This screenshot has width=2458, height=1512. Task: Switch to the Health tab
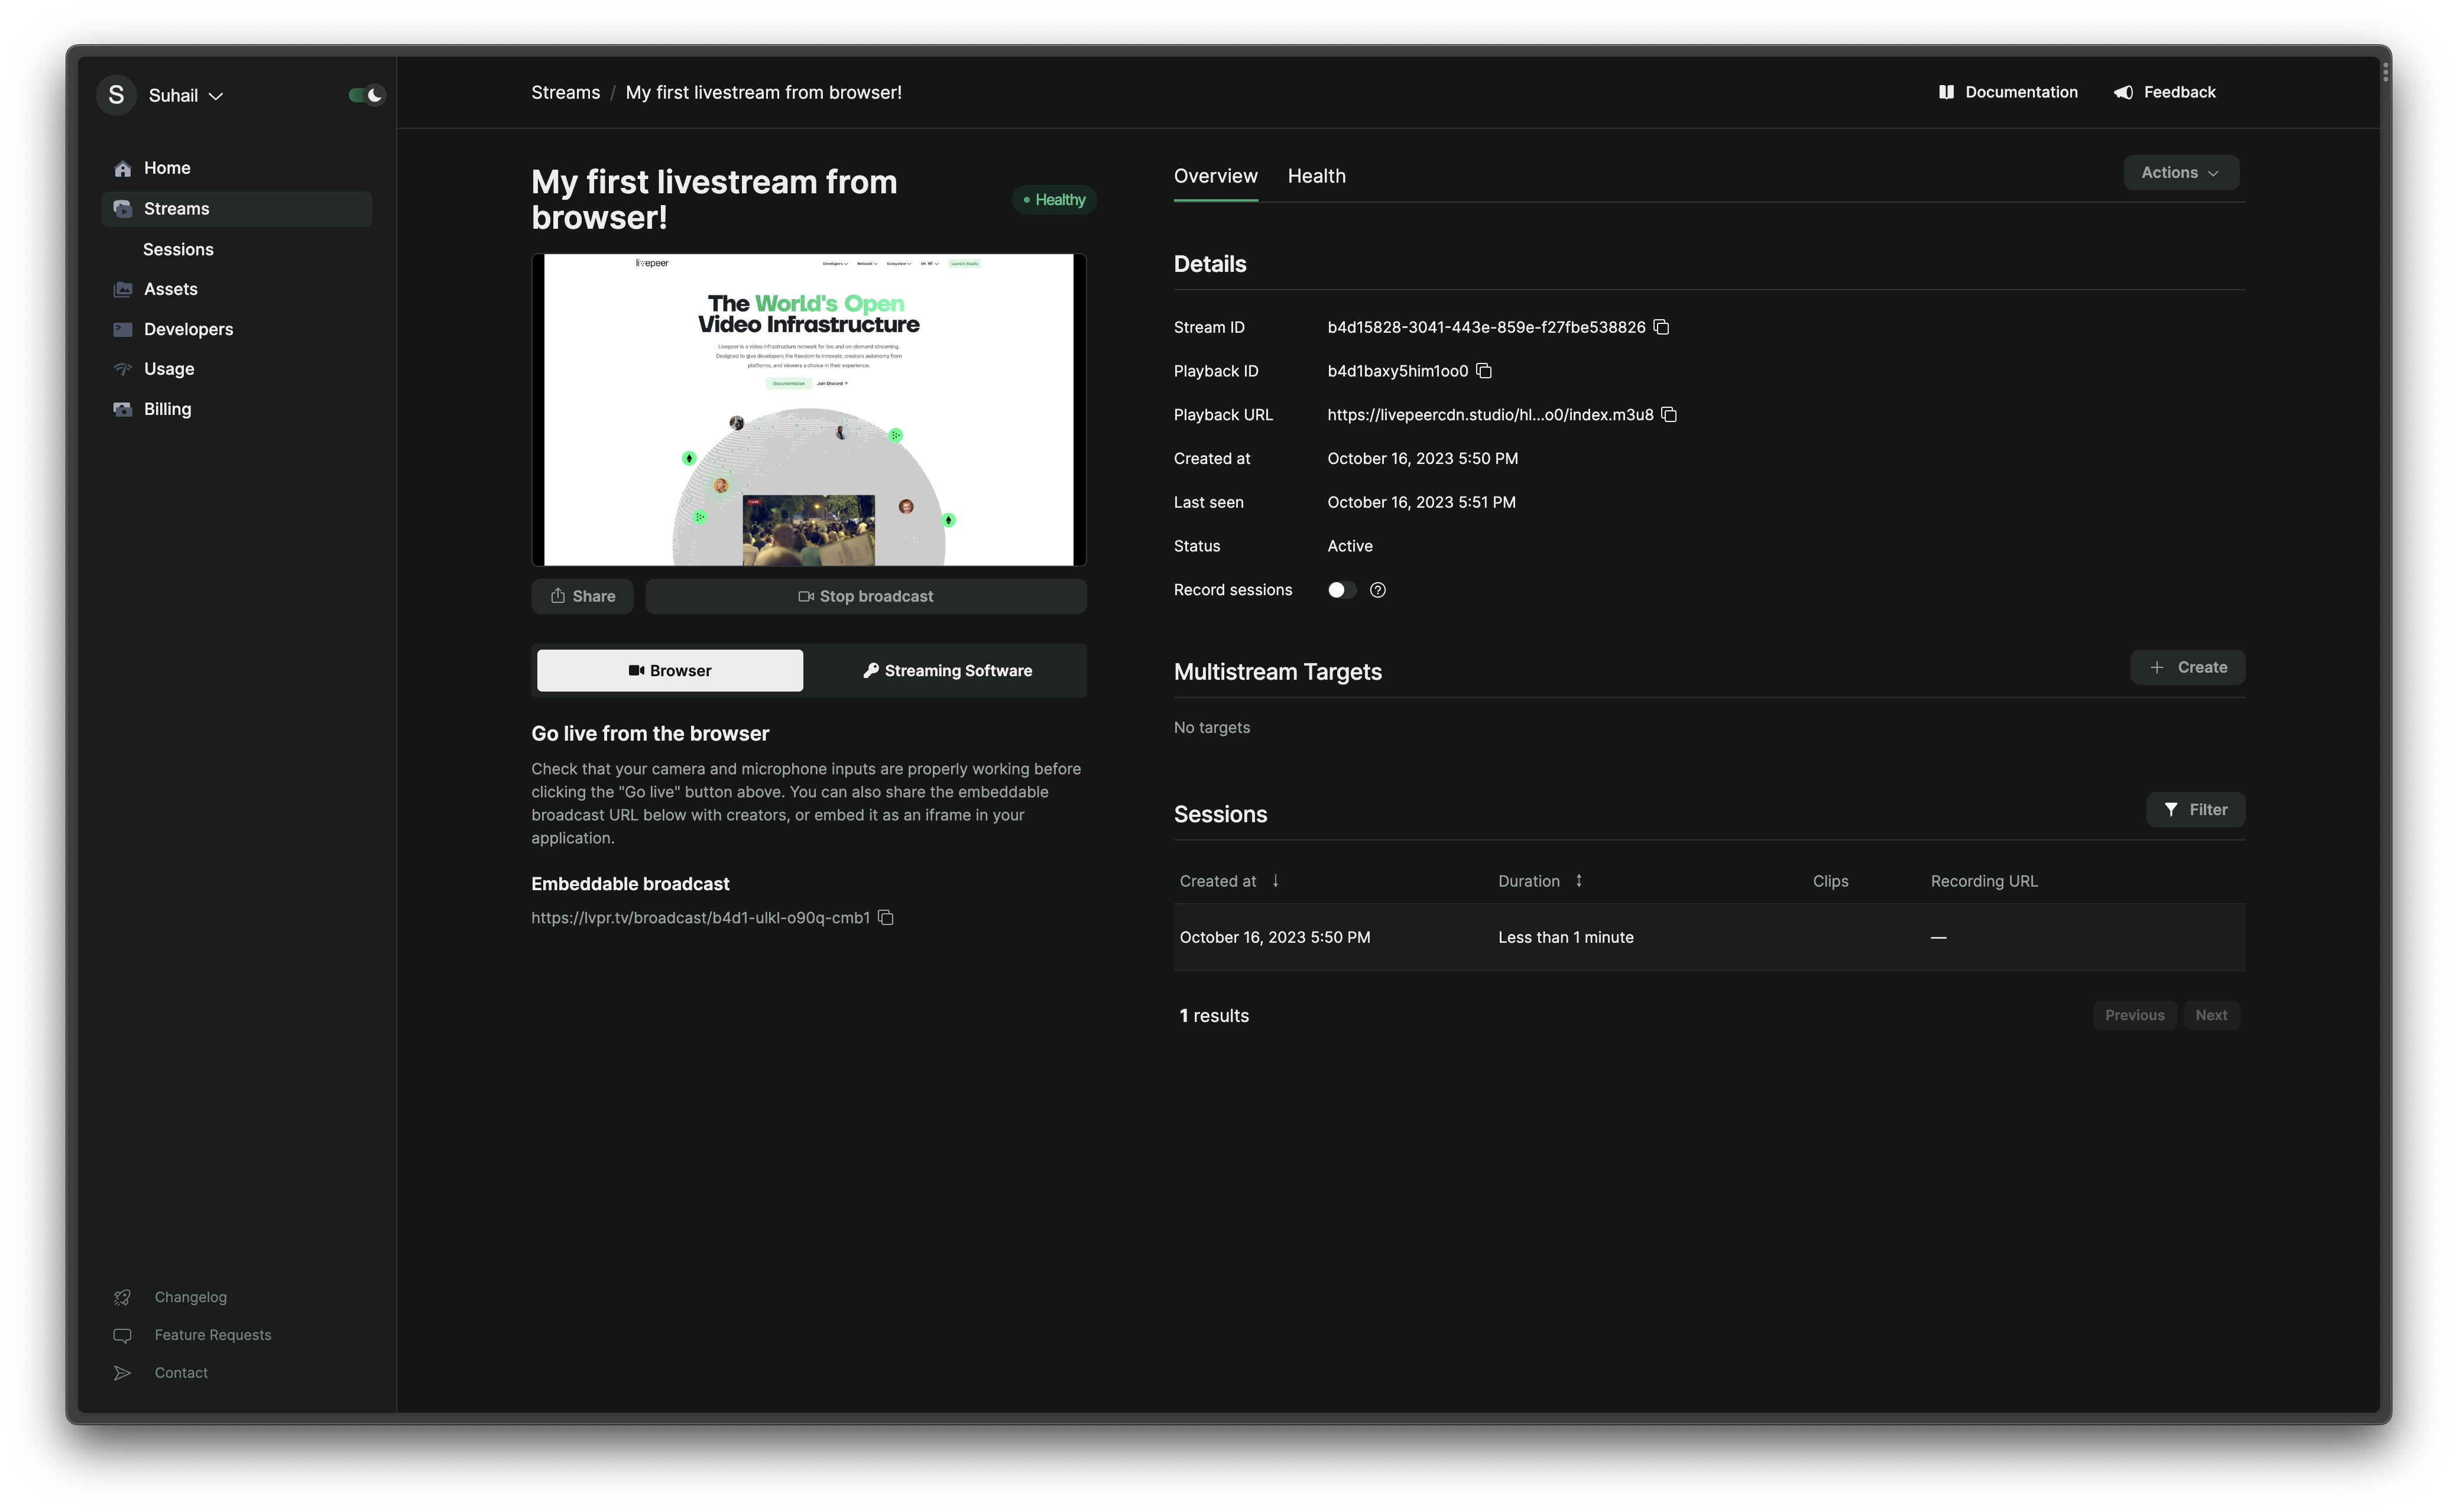click(x=1316, y=176)
